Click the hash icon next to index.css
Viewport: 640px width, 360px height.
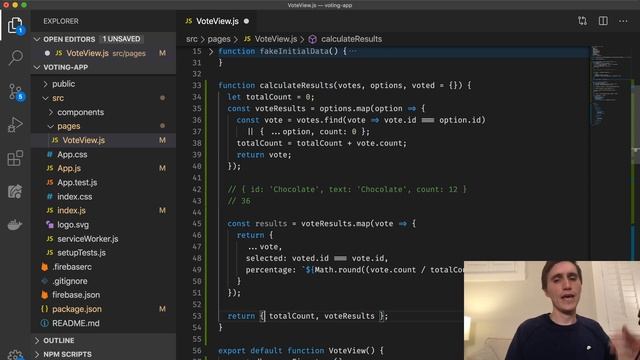click(x=50, y=197)
